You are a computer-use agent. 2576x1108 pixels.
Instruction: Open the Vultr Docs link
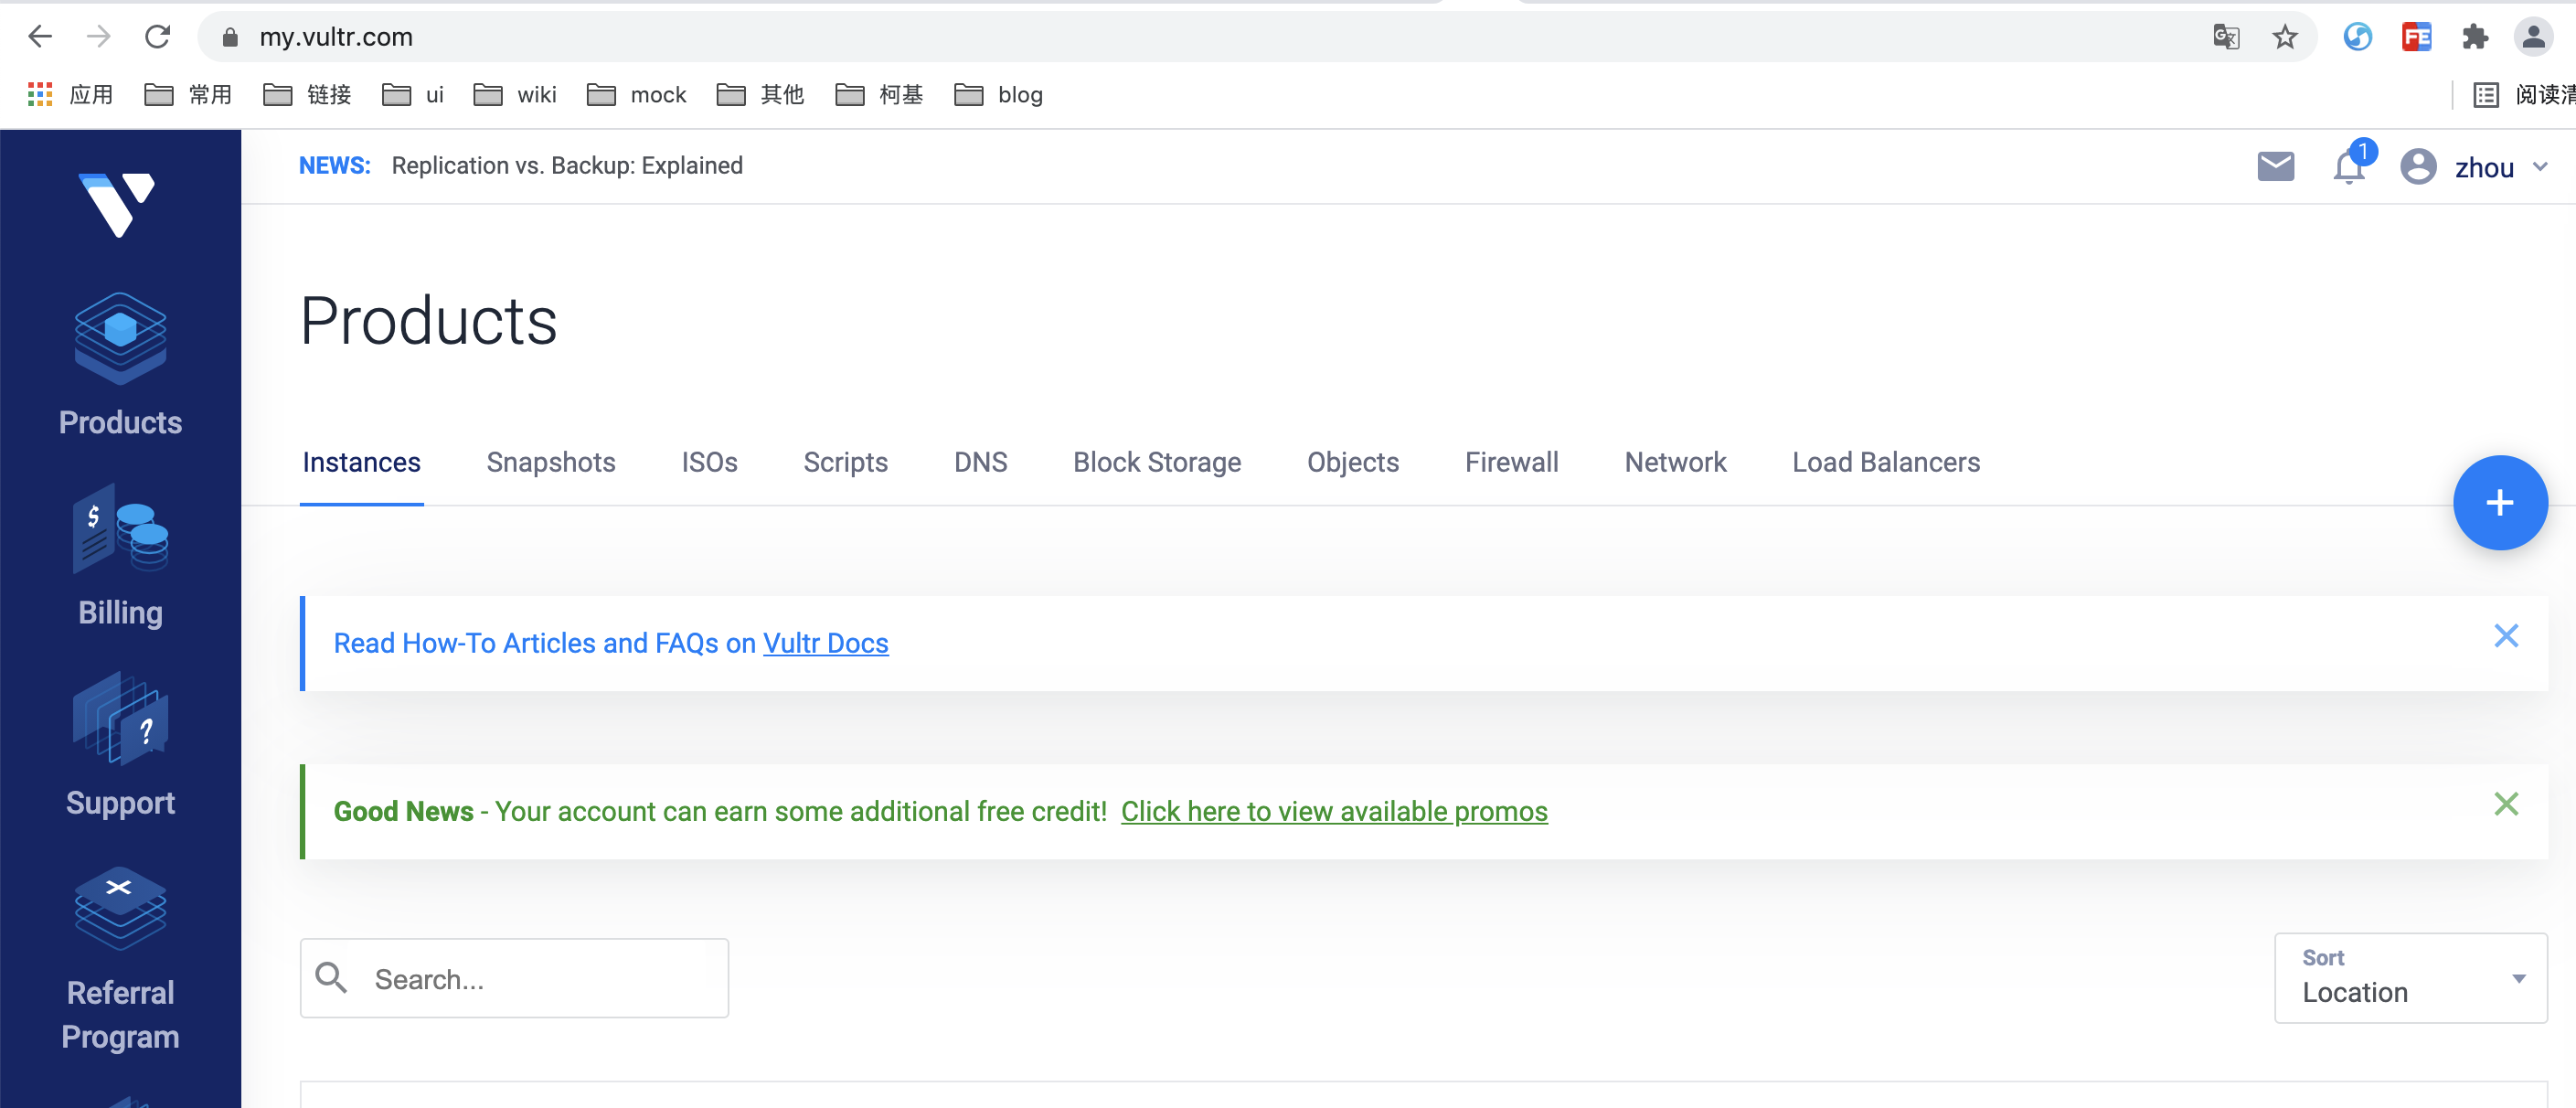(825, 643)
